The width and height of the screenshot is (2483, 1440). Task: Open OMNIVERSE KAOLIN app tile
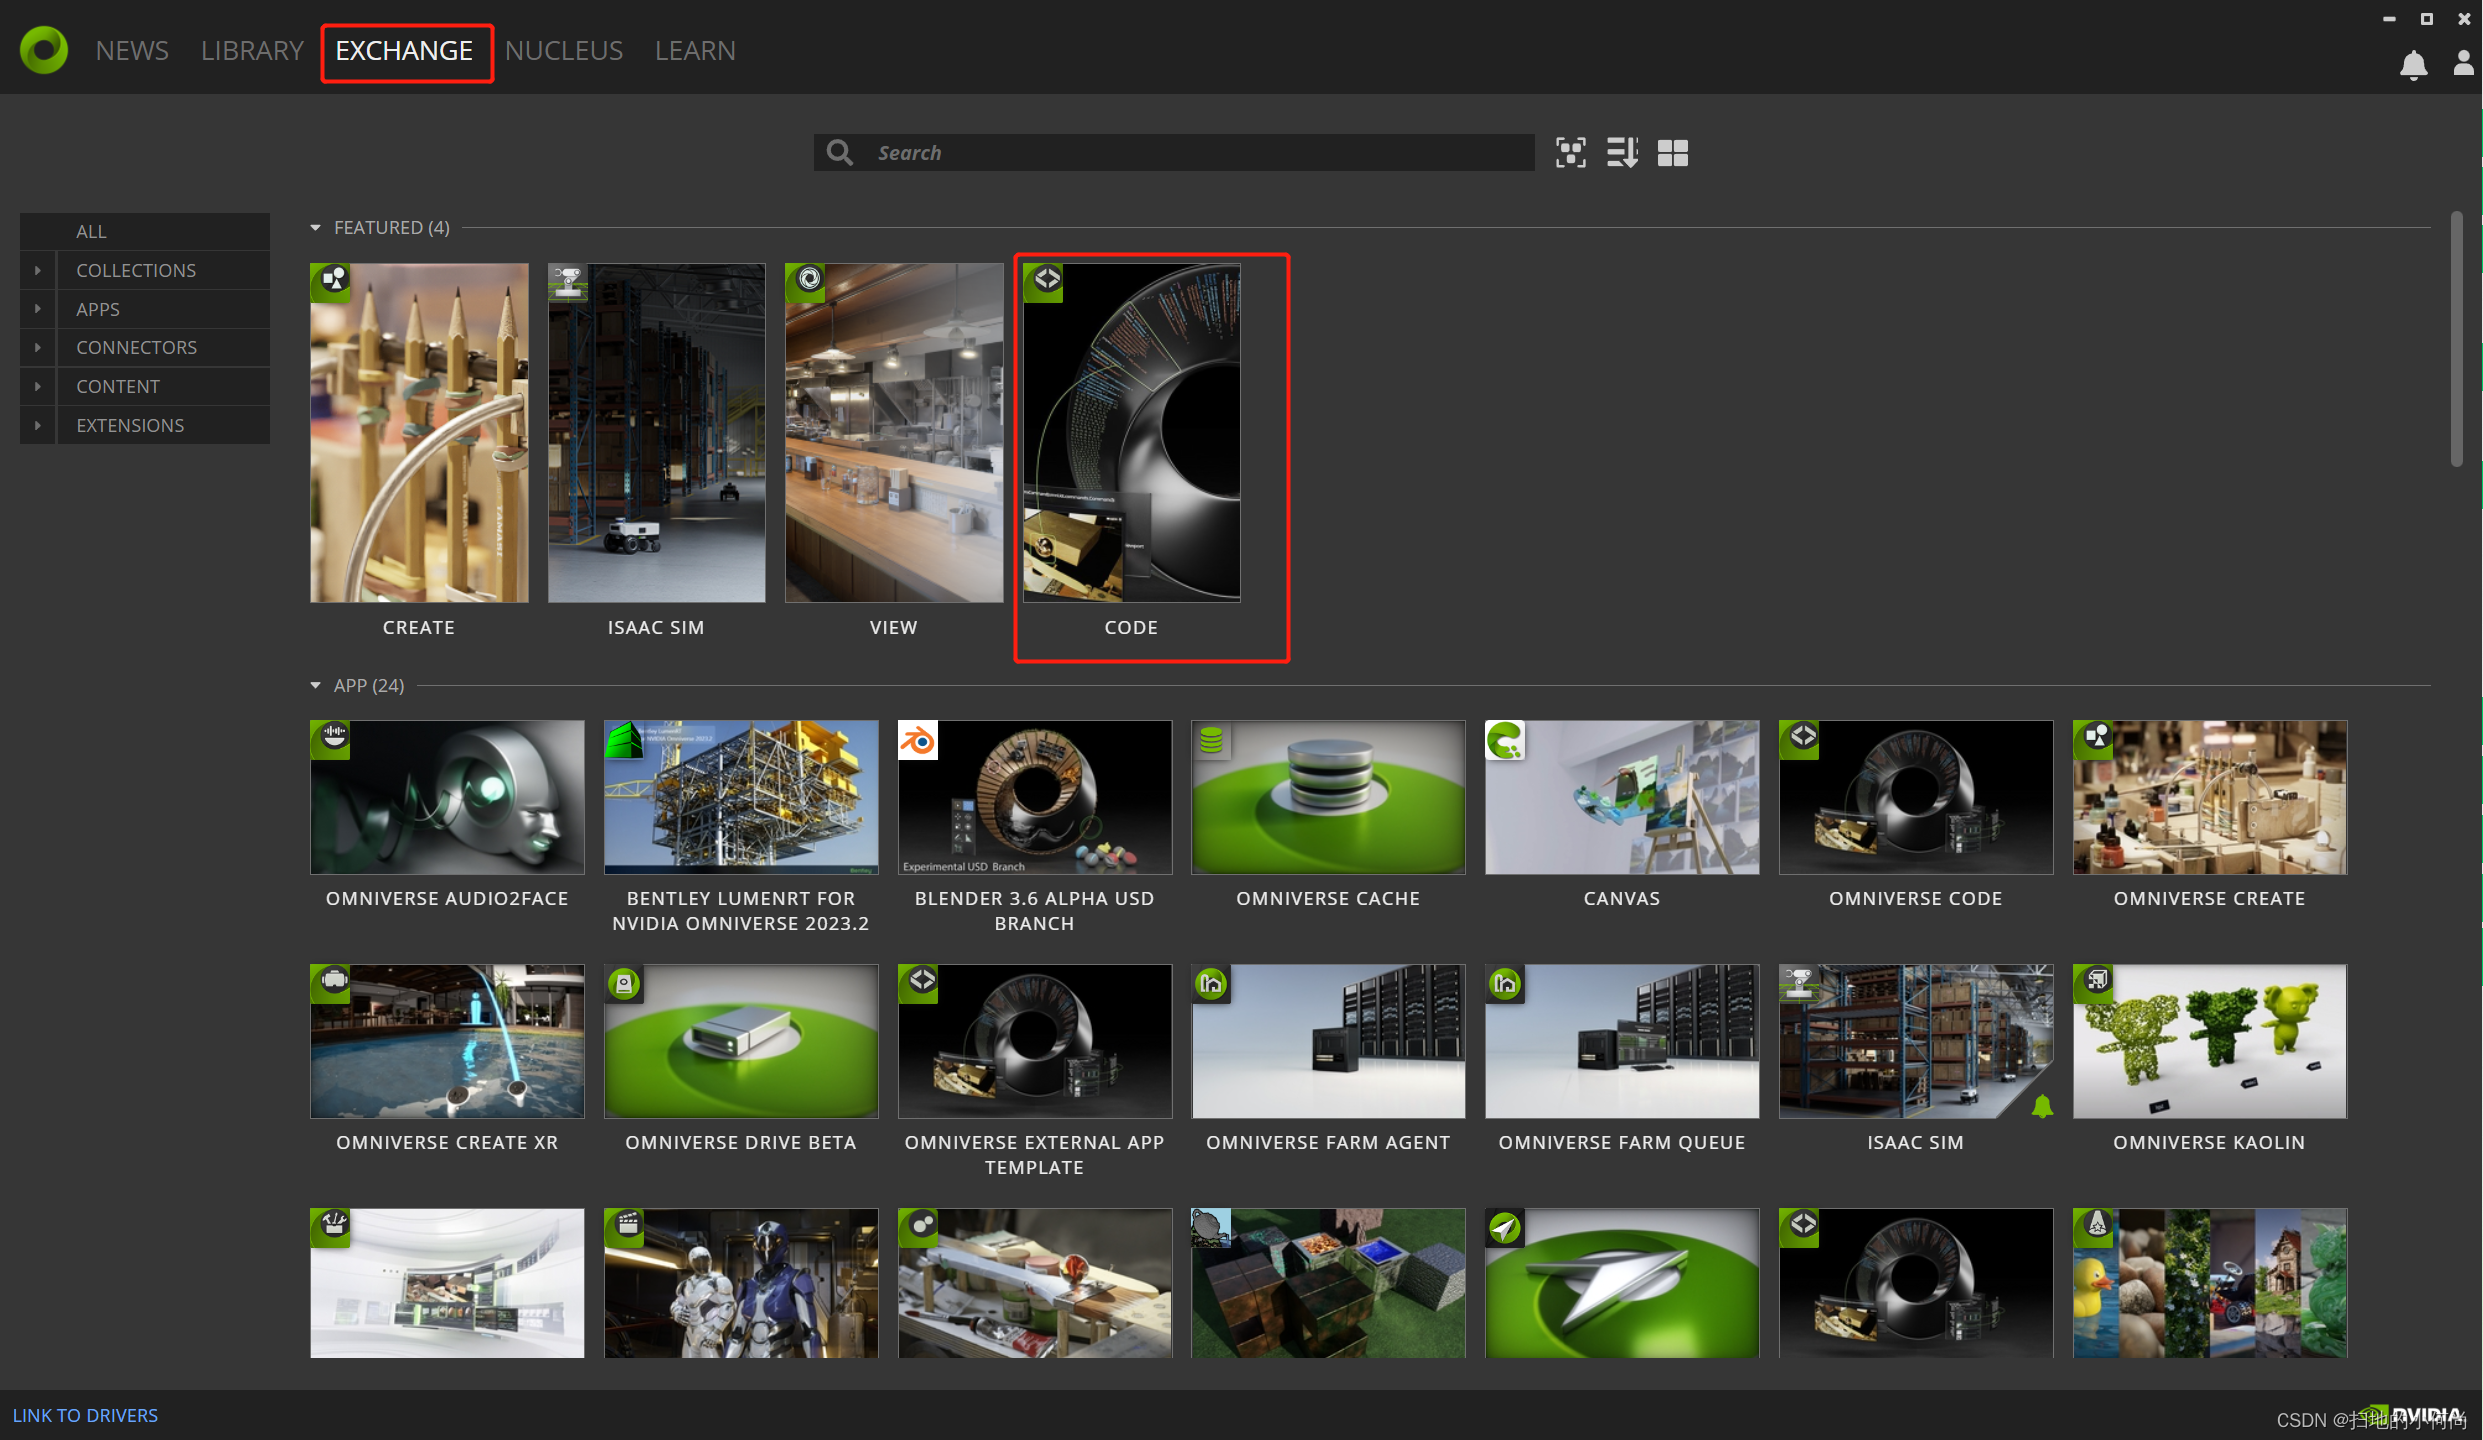point(2210,1041)
